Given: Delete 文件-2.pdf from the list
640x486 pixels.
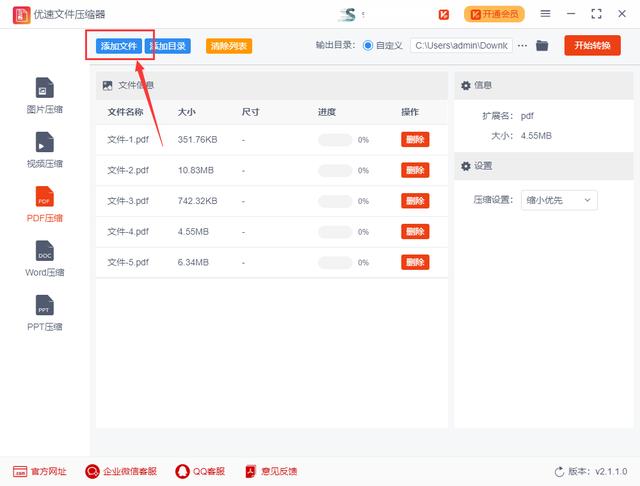Looking at the screenshot, I should click(x=415, y=170).
